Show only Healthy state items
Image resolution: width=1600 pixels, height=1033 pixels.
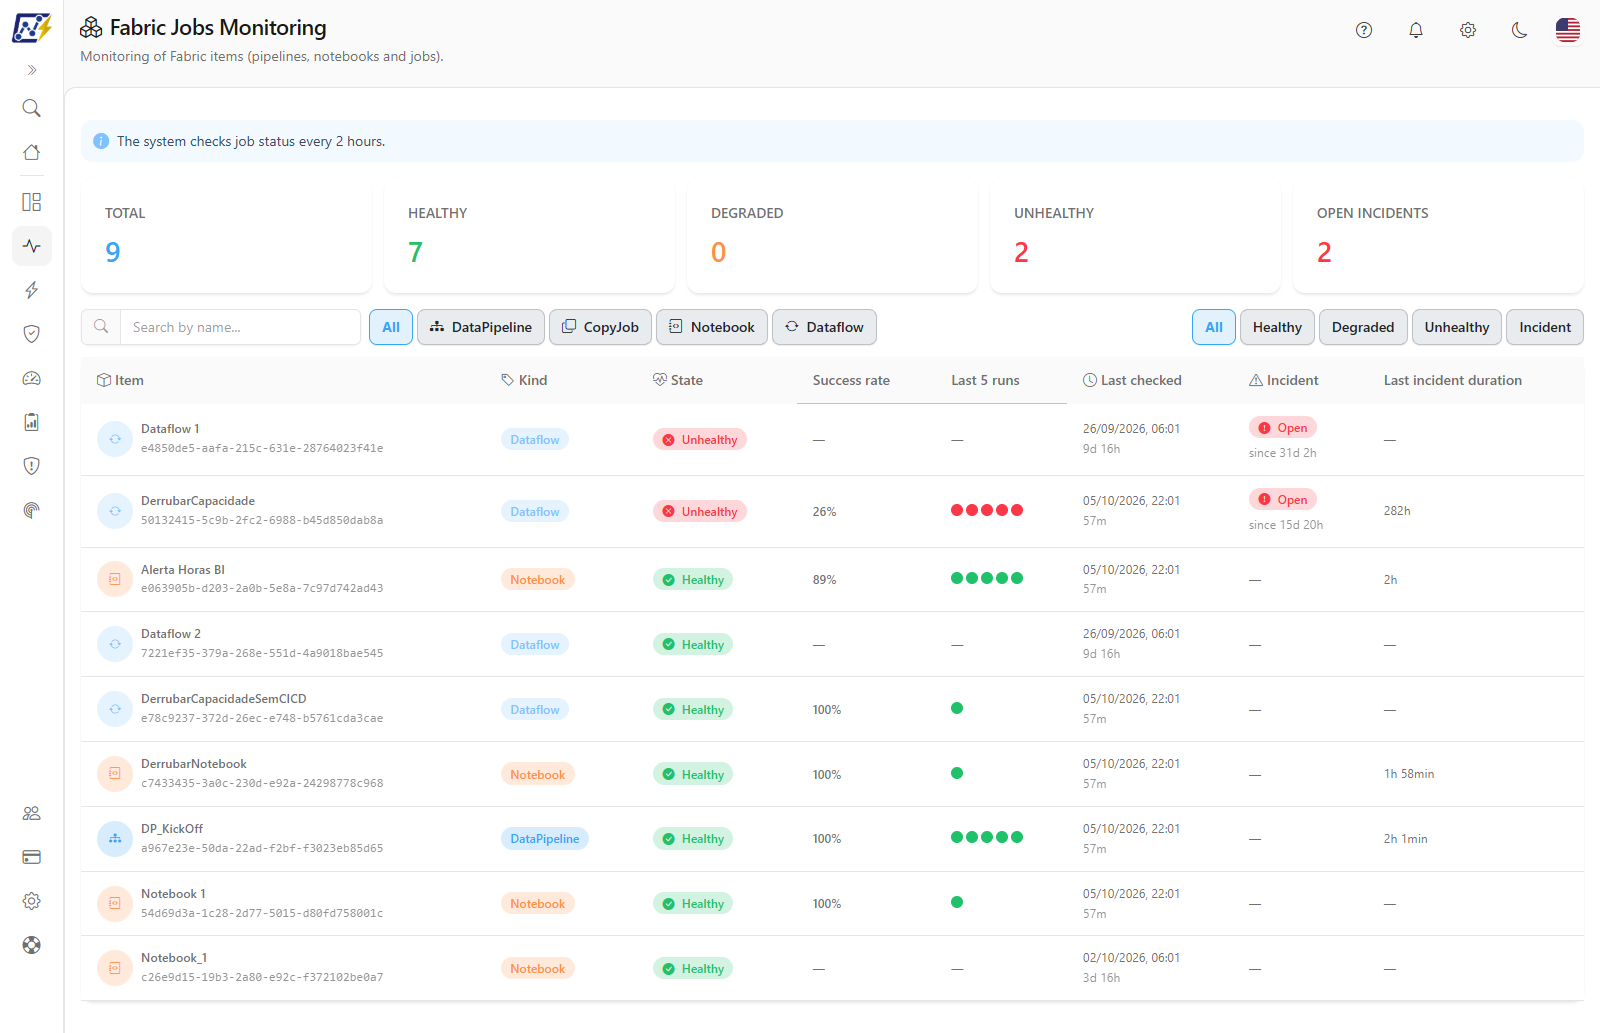(1277, 327)
